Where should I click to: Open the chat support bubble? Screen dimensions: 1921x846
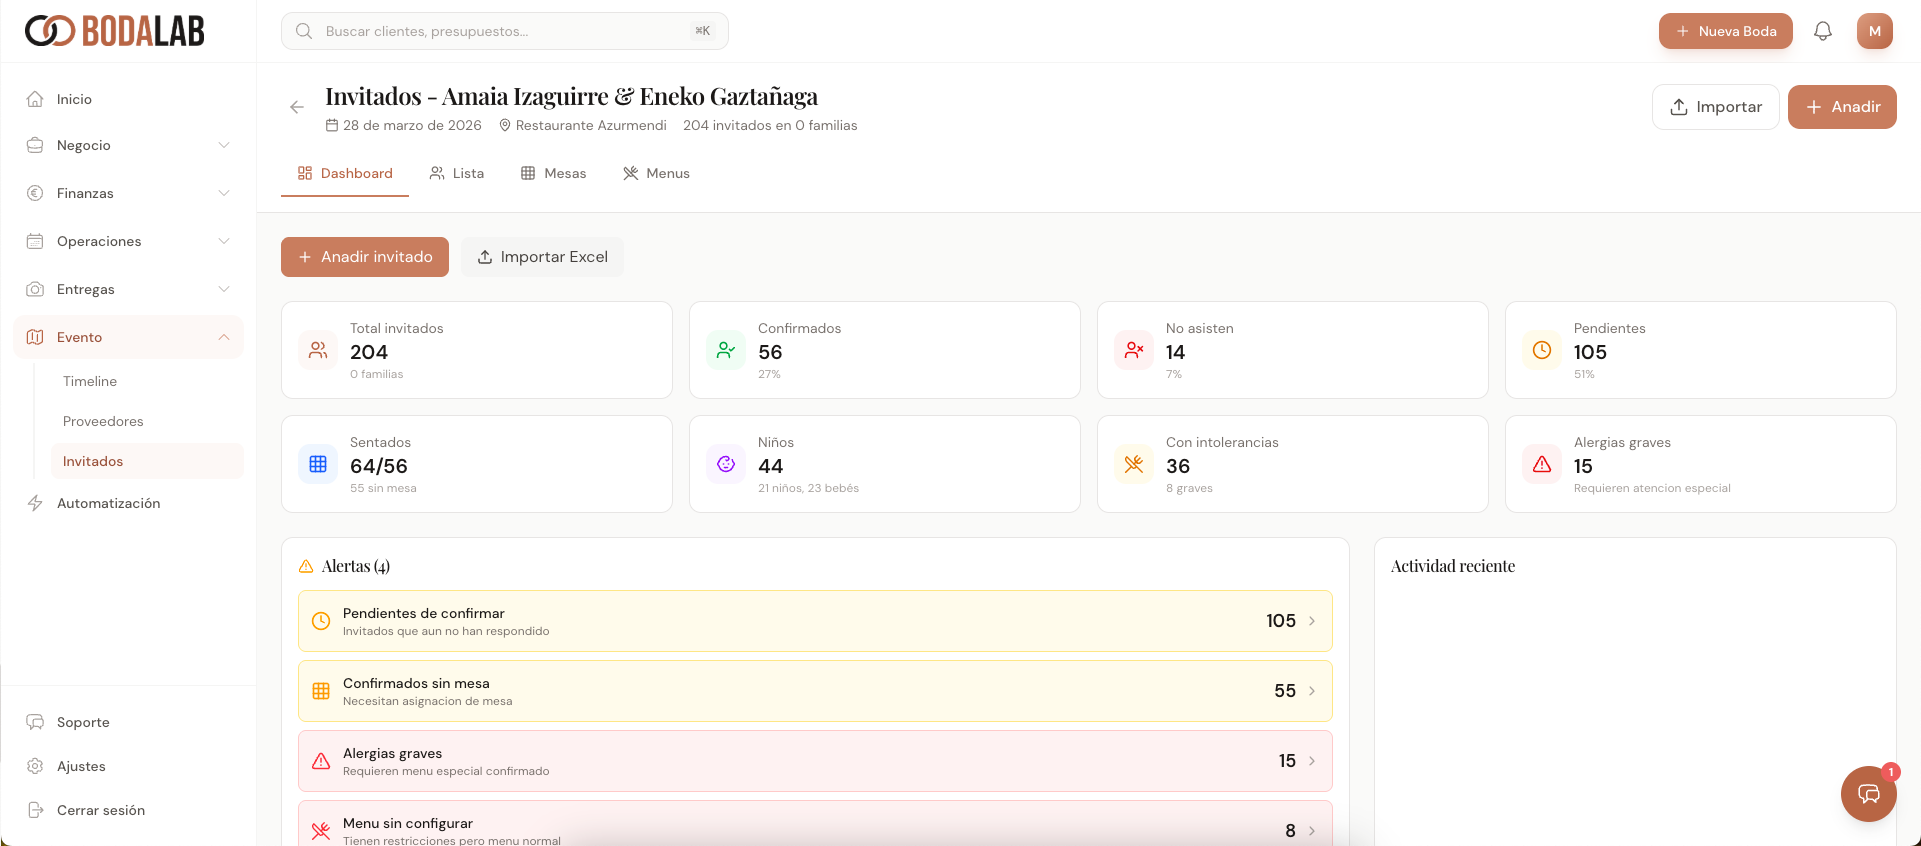[x=1868, y=794]
